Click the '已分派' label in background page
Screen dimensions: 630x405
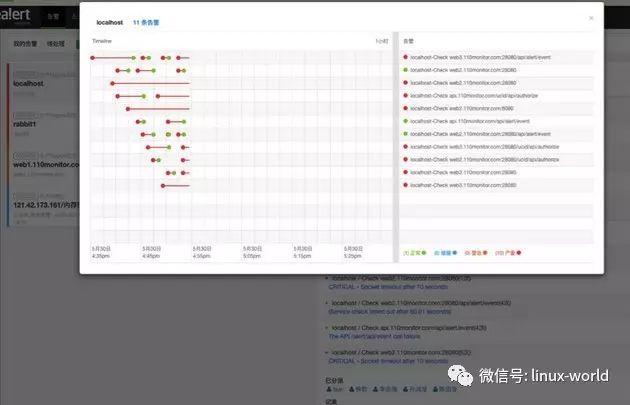point(334,380)
